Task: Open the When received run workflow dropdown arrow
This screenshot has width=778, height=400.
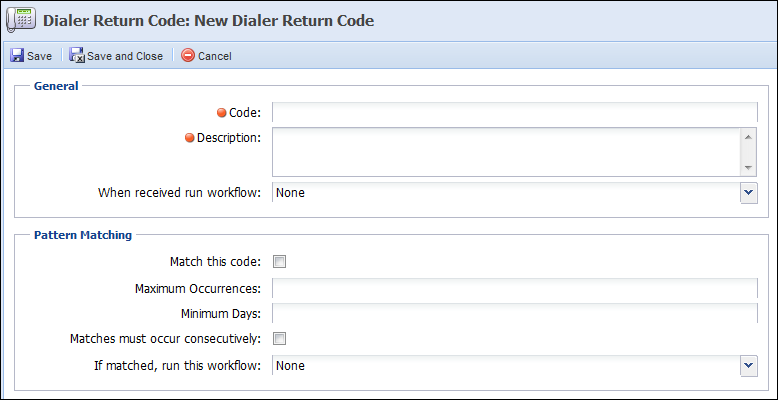Action: tap(749, 193)
